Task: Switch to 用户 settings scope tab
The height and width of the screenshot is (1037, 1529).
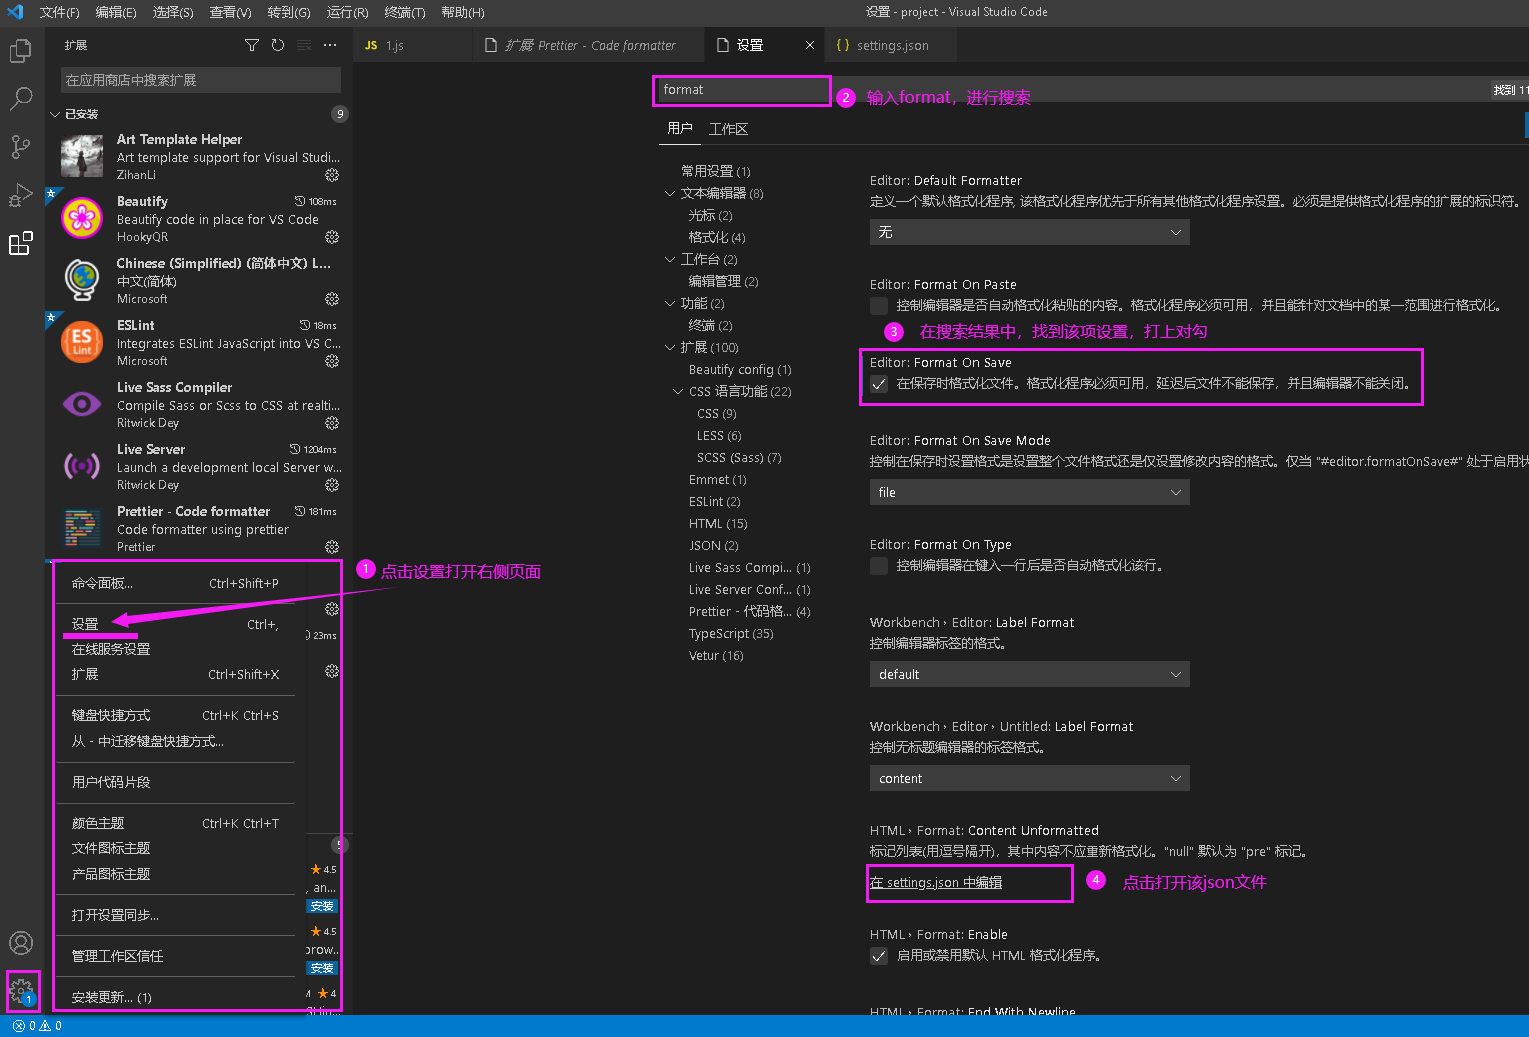Action: pos(680,128)
